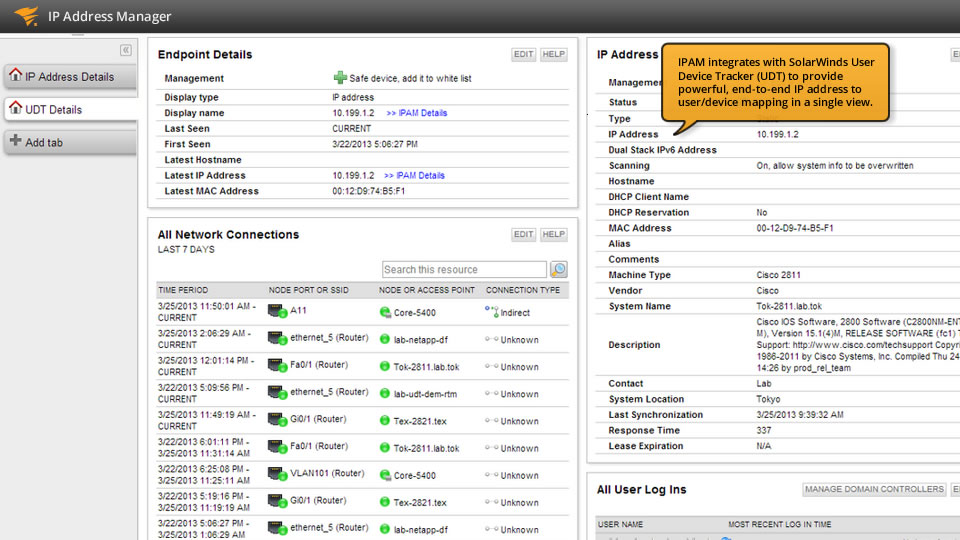The image size is (960, 540).
Task: Click the port icon next to A11
Action: point(277,312)
